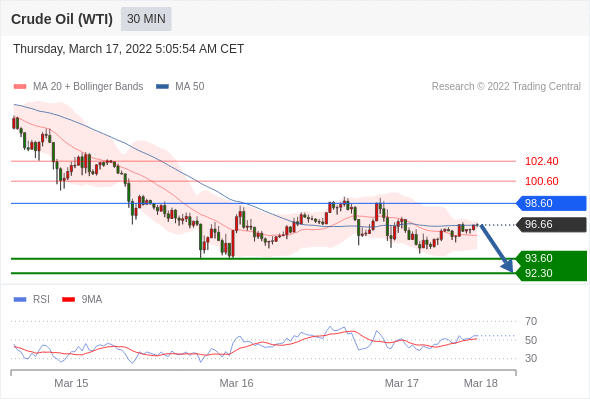Select the Mar 17 date axis marker

tap(401, 383)
